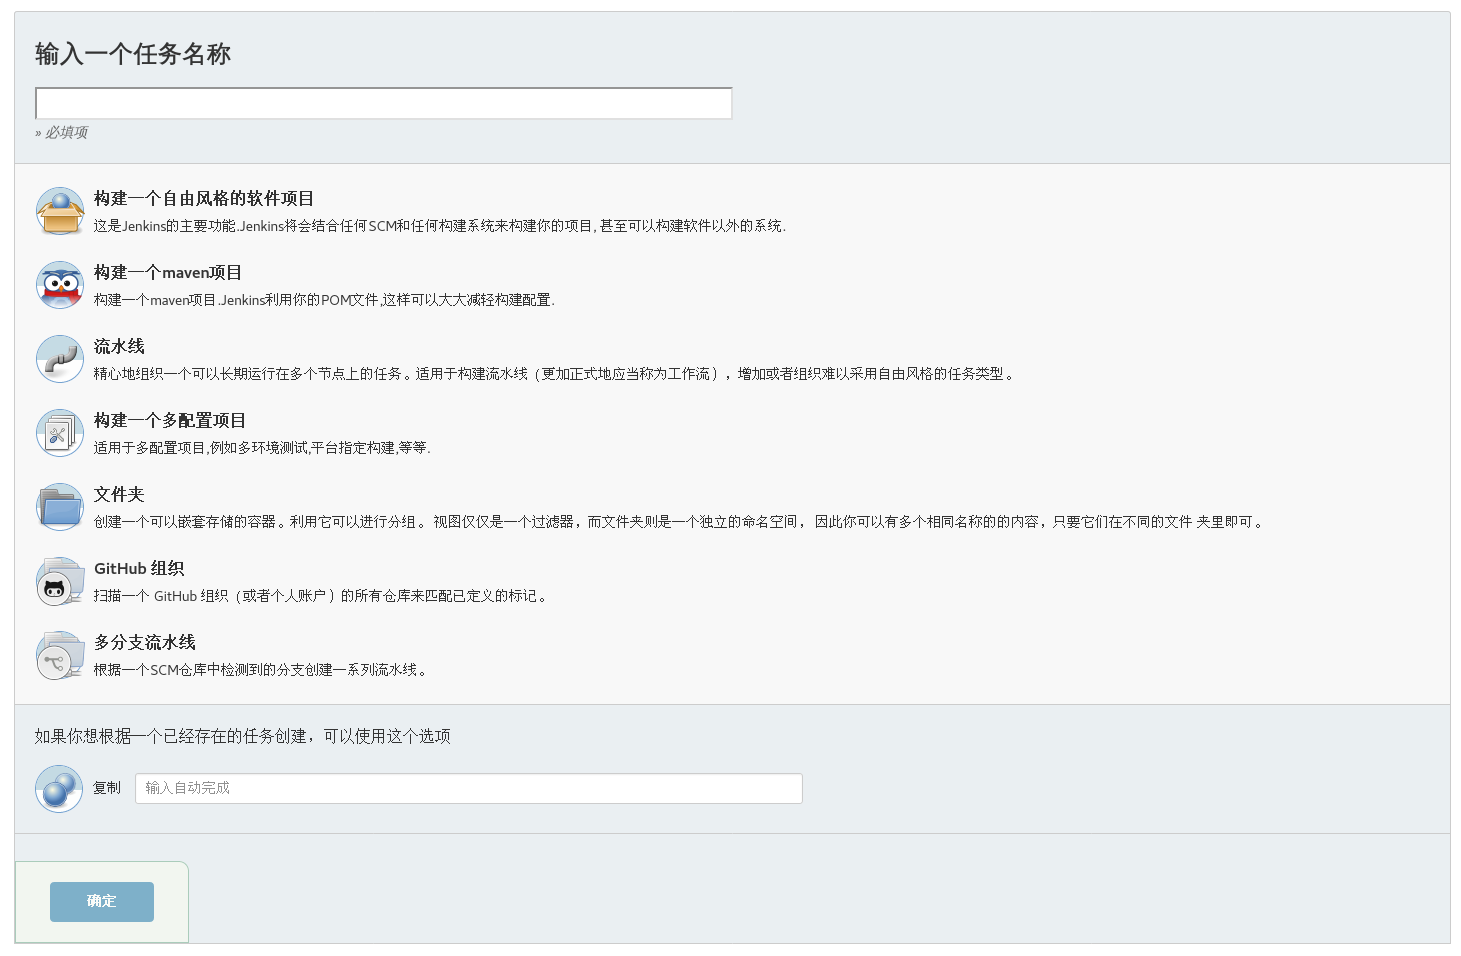This screenshot has width=1461, height=956.
Task: Click the folder description starting 创建一个可以嵌套
Action: (x=680, y=522)
